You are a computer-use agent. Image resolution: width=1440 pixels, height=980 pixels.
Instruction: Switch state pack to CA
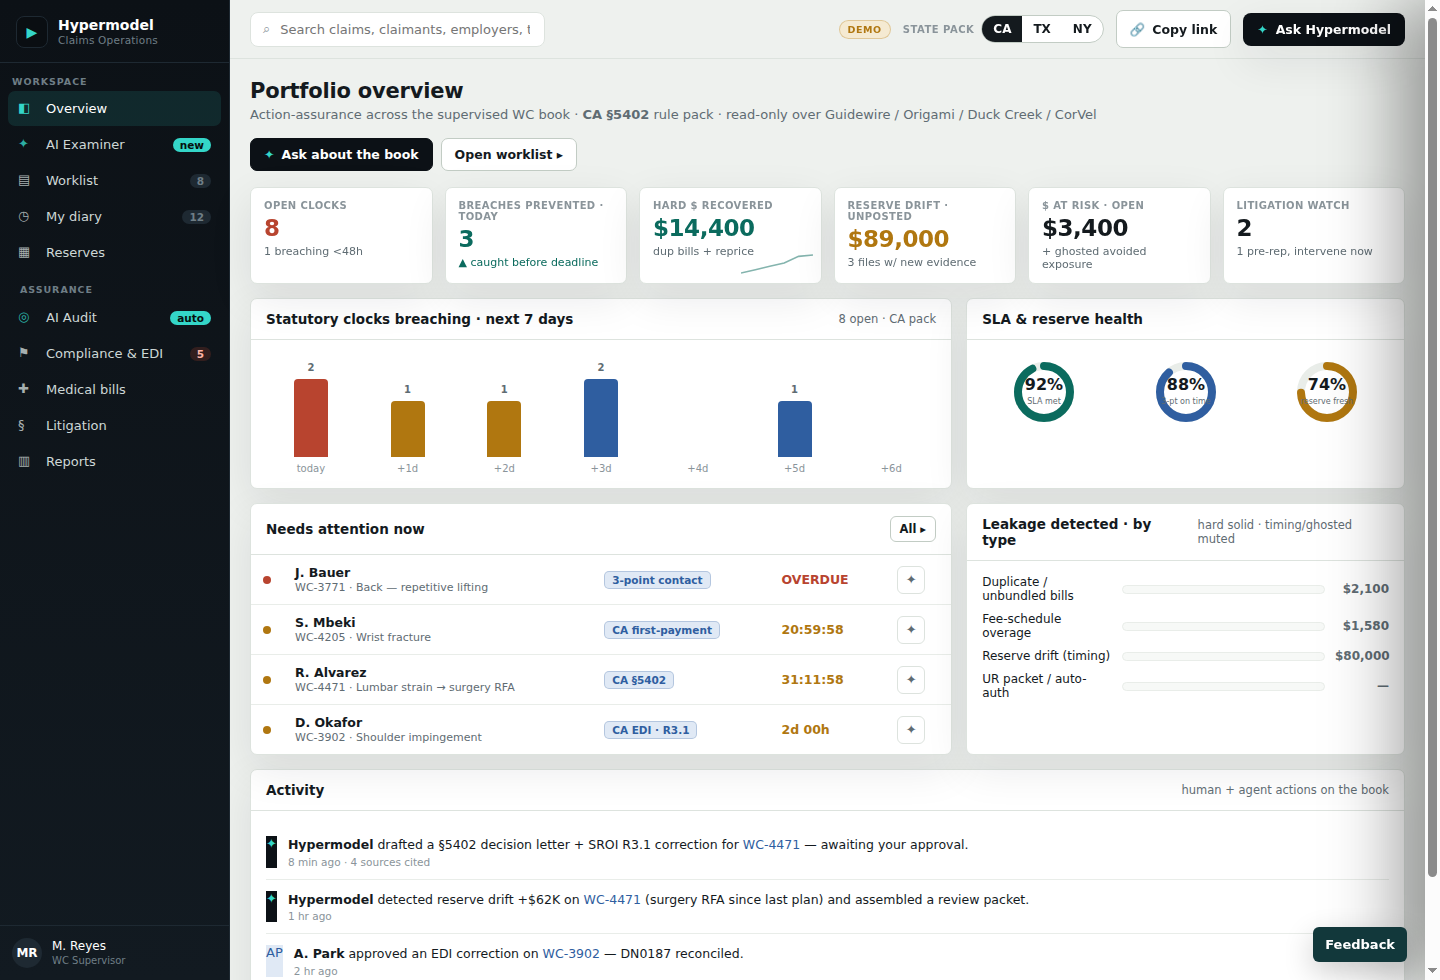point(1002,29)
